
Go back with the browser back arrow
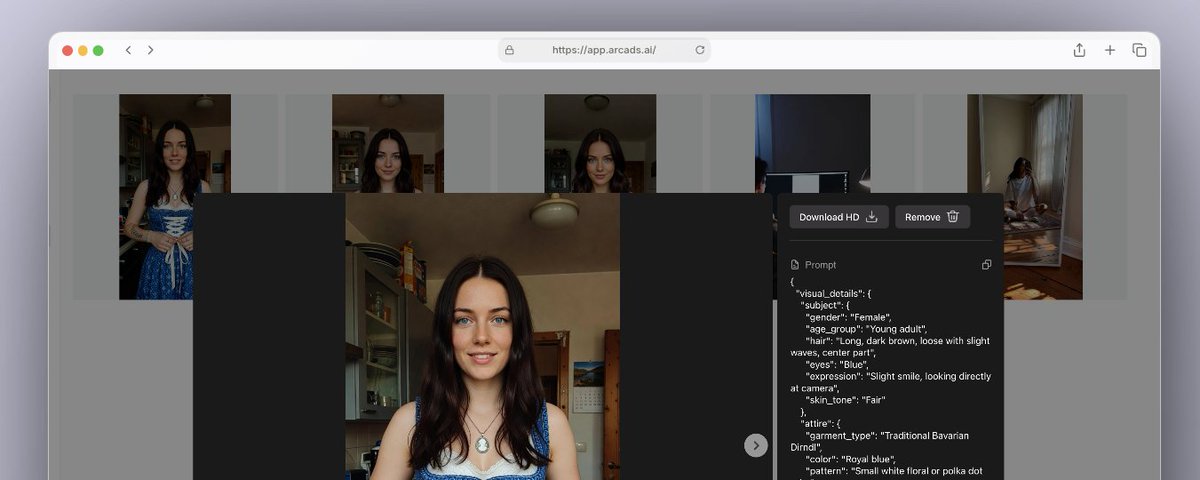click(x=128, y=50)
